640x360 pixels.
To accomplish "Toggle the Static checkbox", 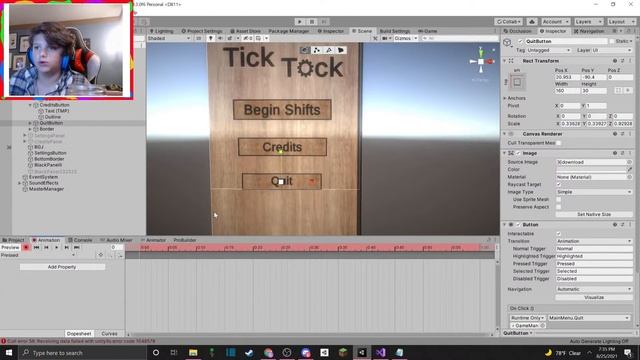I will click(x=611, y=41).
